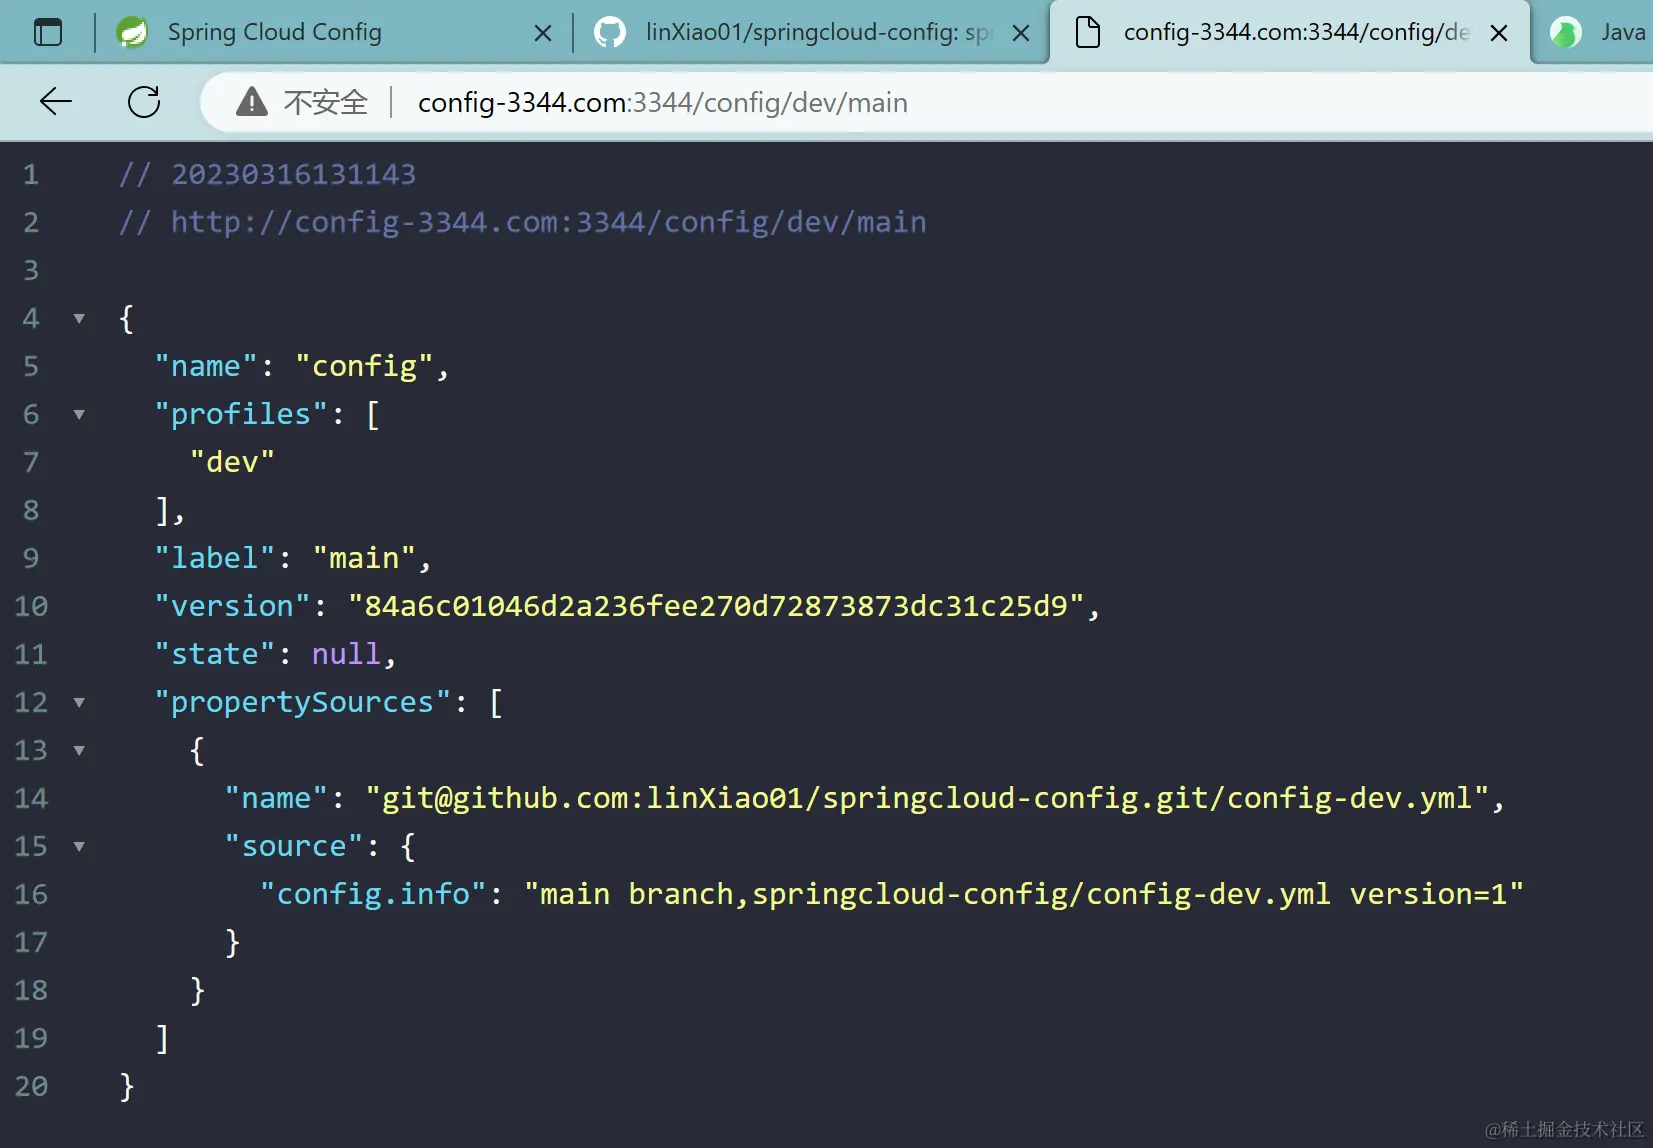Viewport: 1653px width, 1148px height.
Task: Collapse the root JSON object on line 4
Action: [x=79, y=318]
